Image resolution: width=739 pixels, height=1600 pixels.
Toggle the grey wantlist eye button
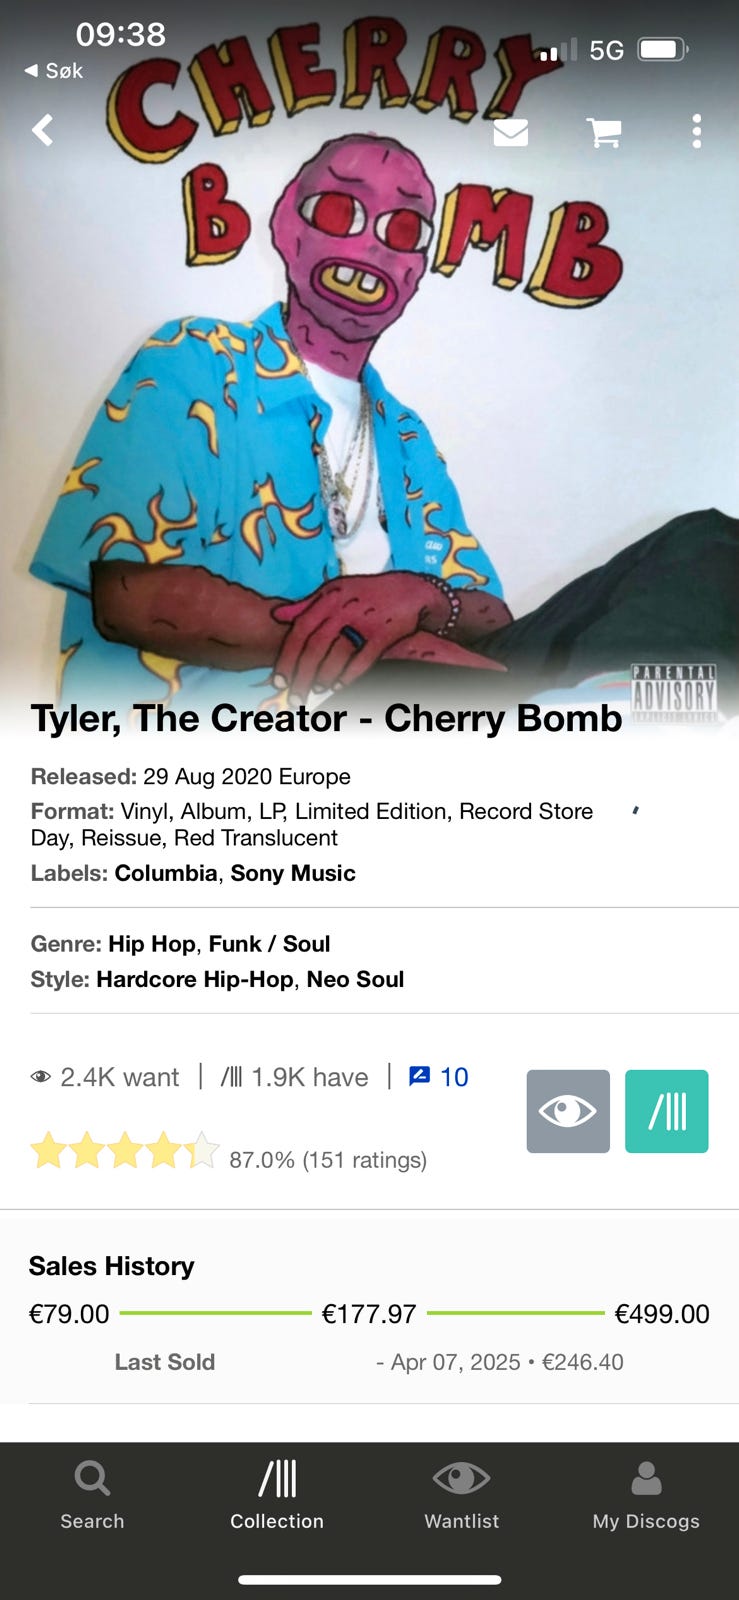click(x=568, y=1111)
